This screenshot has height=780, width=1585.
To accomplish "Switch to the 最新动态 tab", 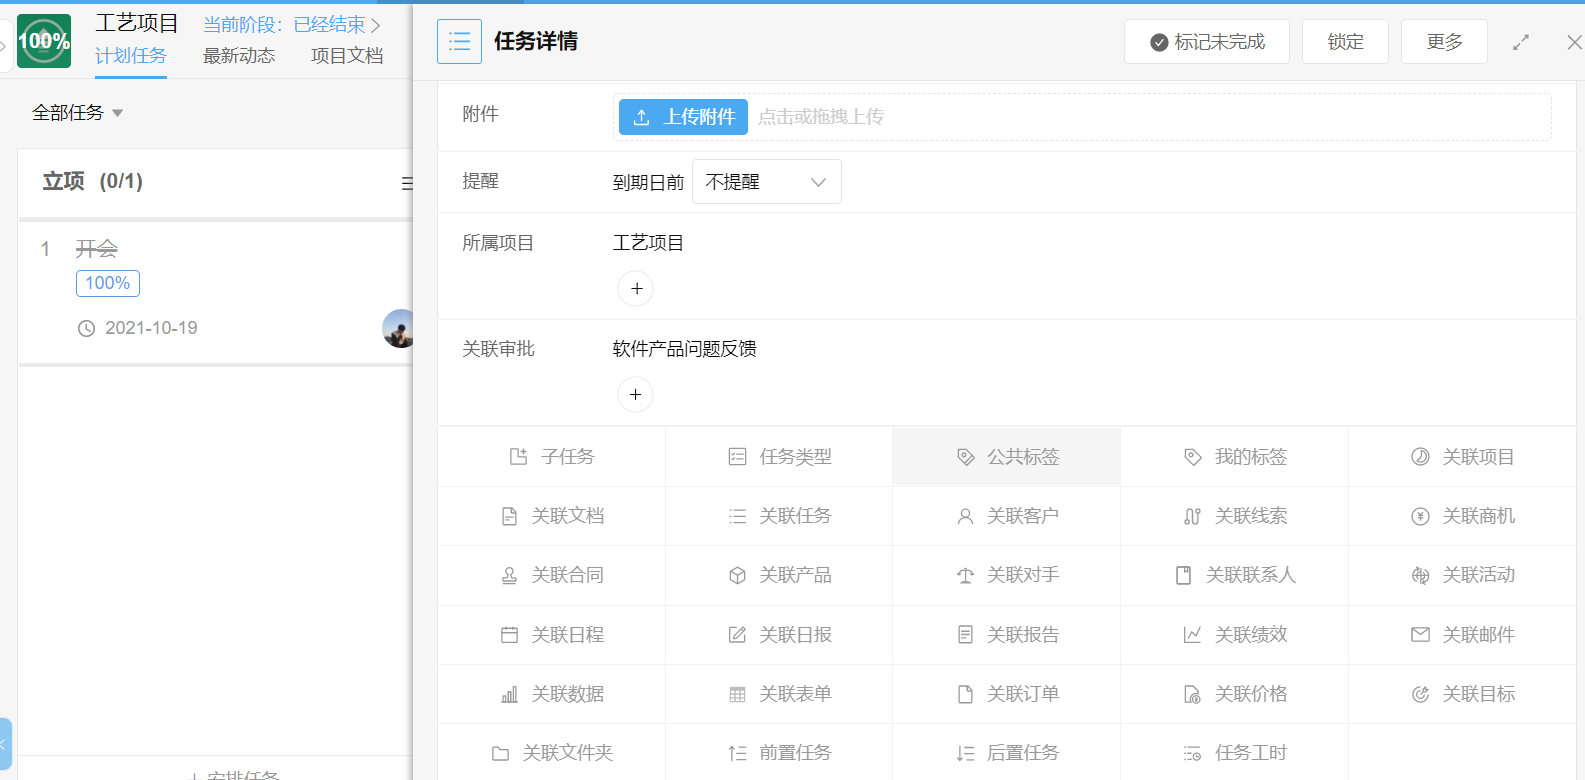I will (x=239, y=56).
